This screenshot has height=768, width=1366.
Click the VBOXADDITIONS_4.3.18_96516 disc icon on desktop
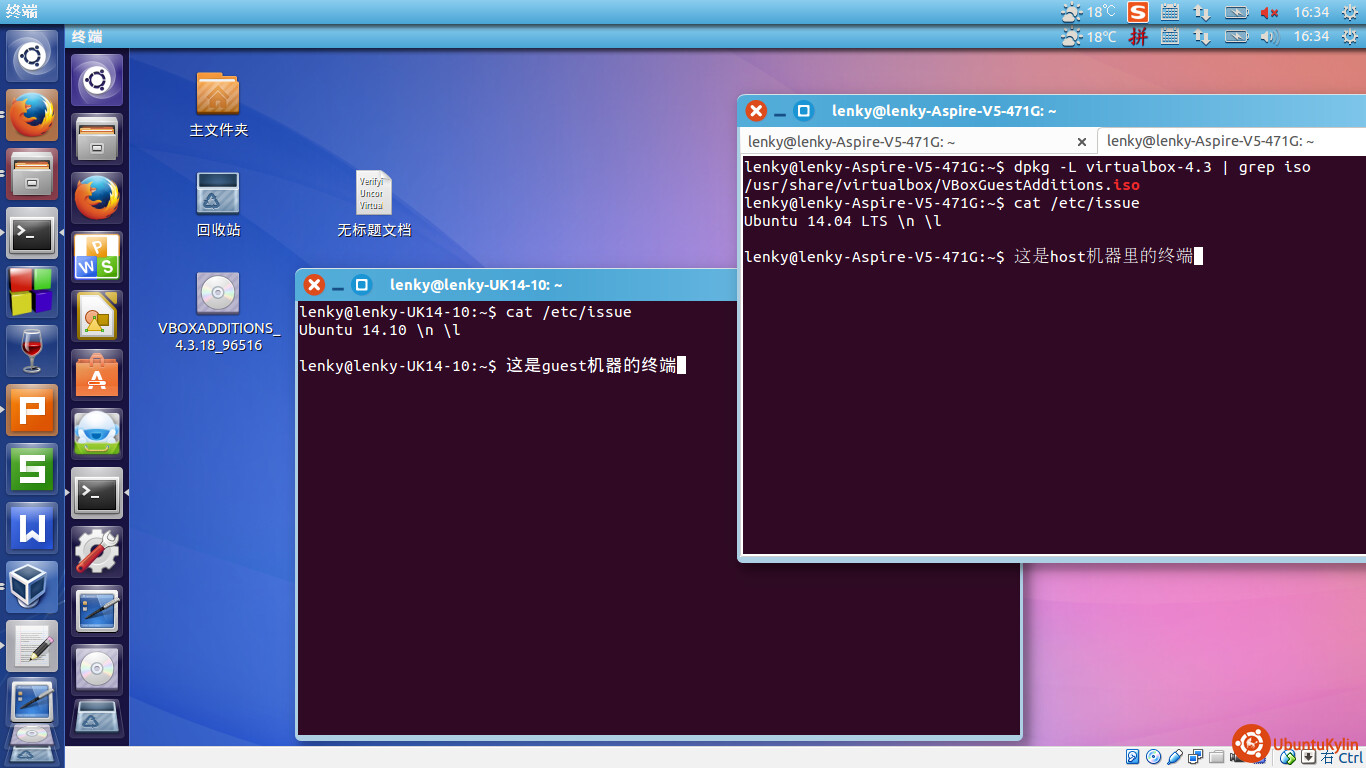pyautogui.click(x=218, y=294)
